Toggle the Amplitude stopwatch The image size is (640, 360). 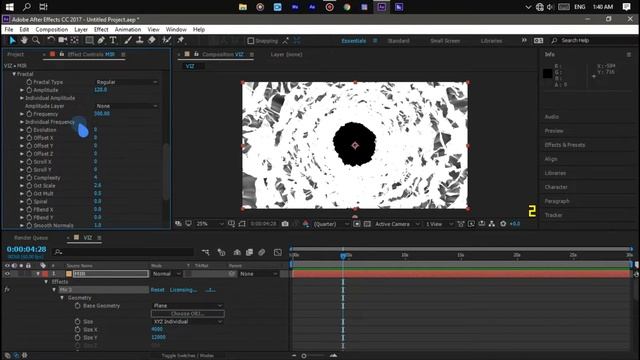coord(29,90)
